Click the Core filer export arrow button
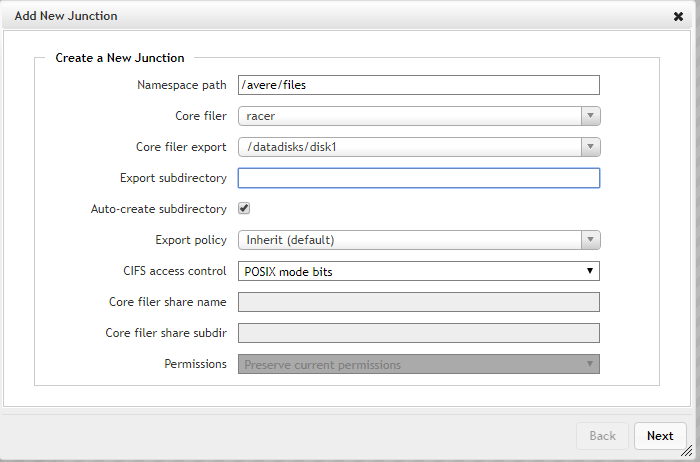 point(591,147)
